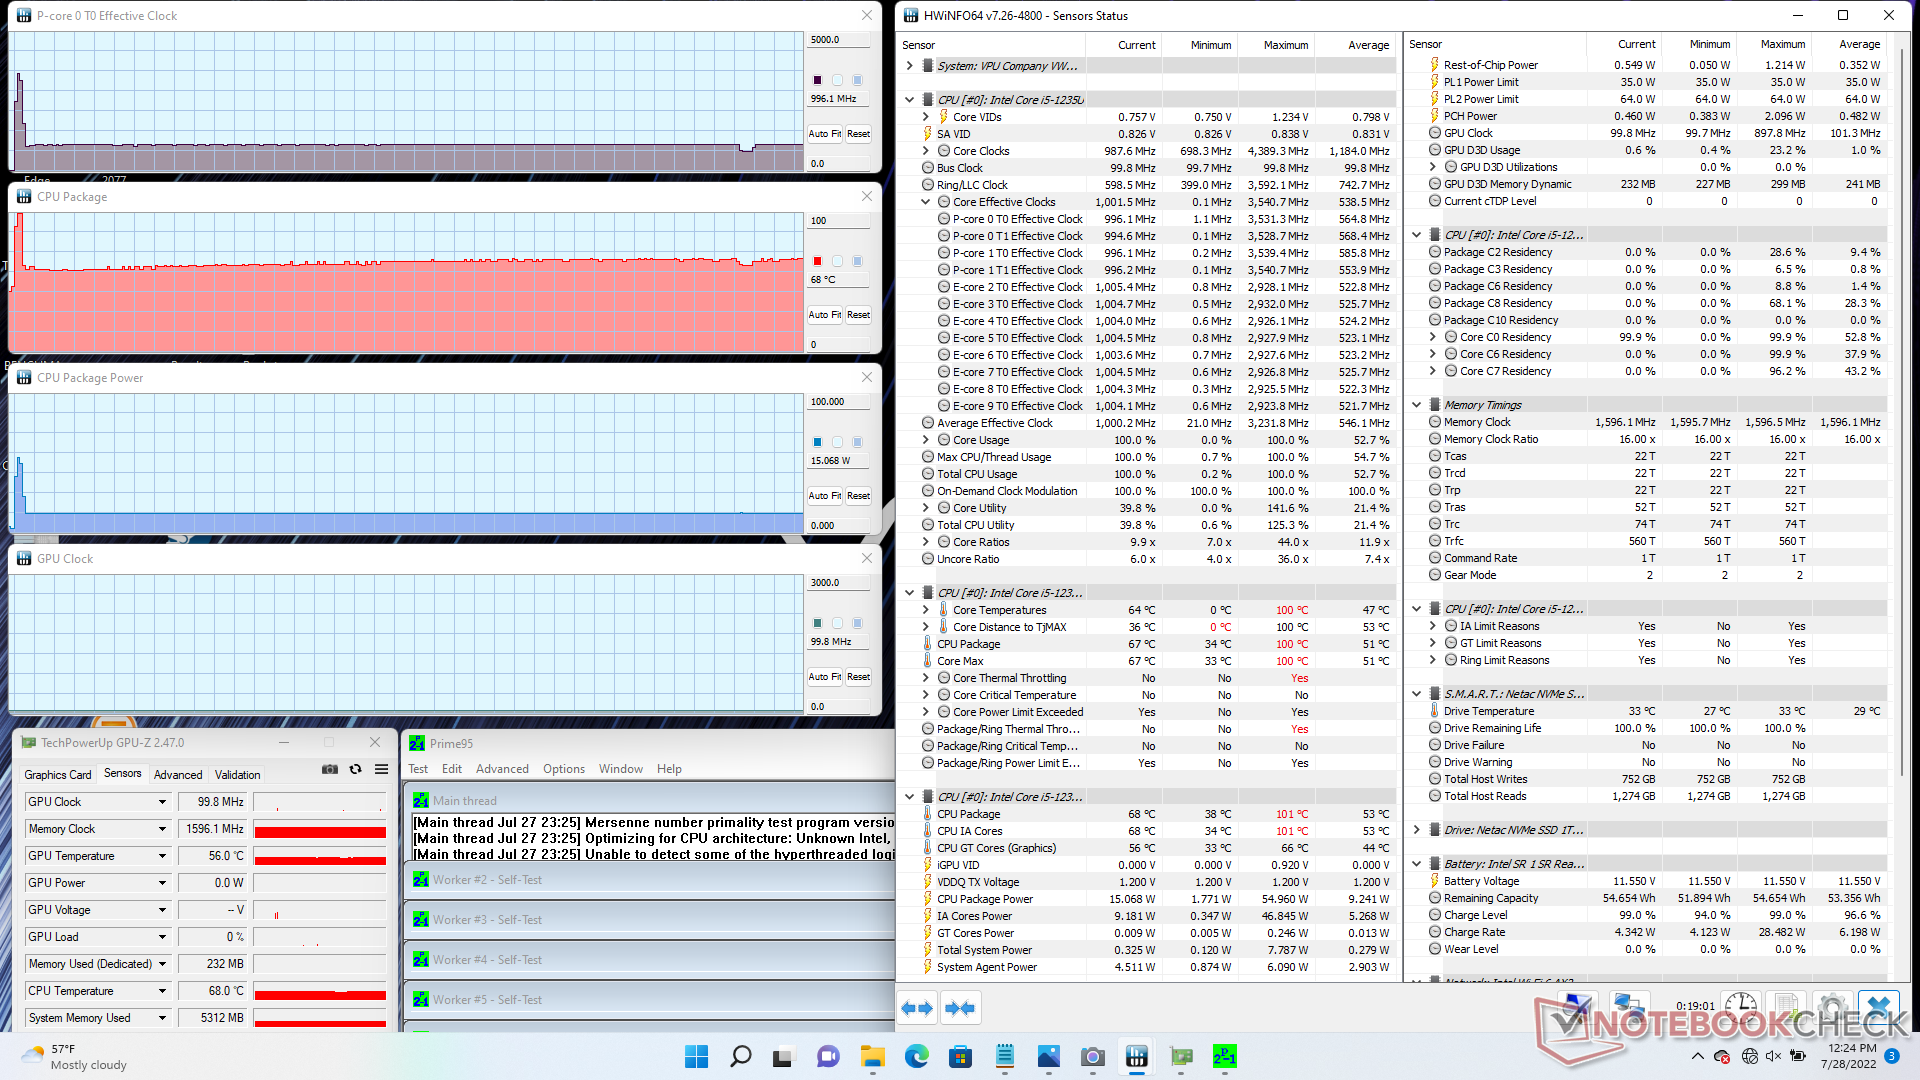Expand System: VPU Company group
The image size is (1920, 1080).
(909, 66)
